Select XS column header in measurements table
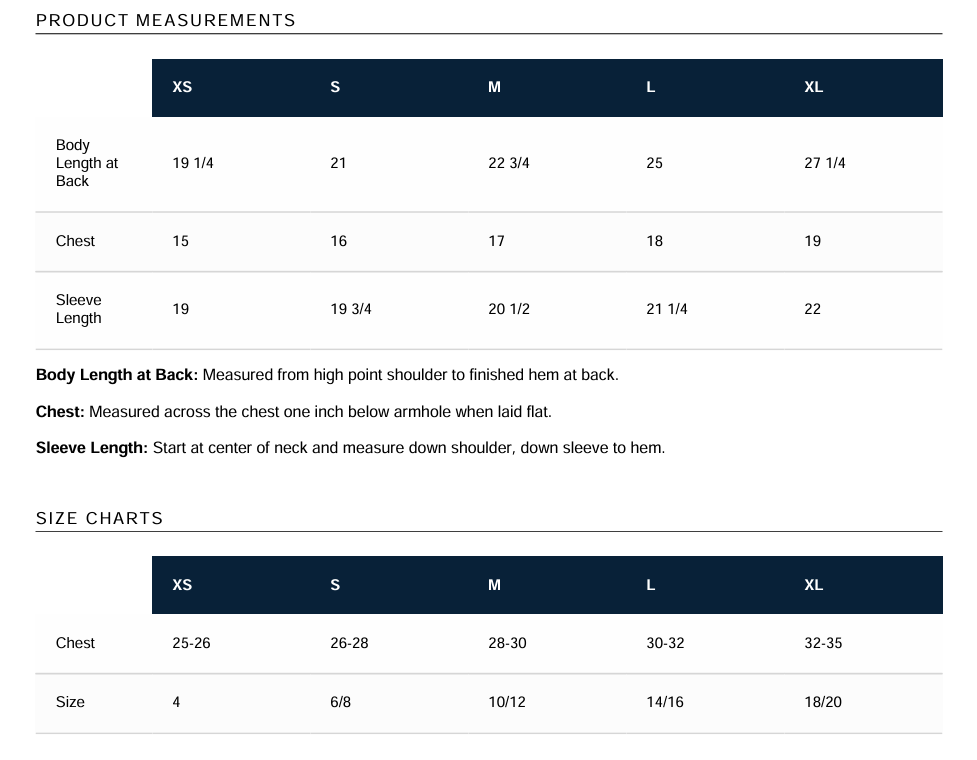Screen dimensions: 977x760 [182, 87]
